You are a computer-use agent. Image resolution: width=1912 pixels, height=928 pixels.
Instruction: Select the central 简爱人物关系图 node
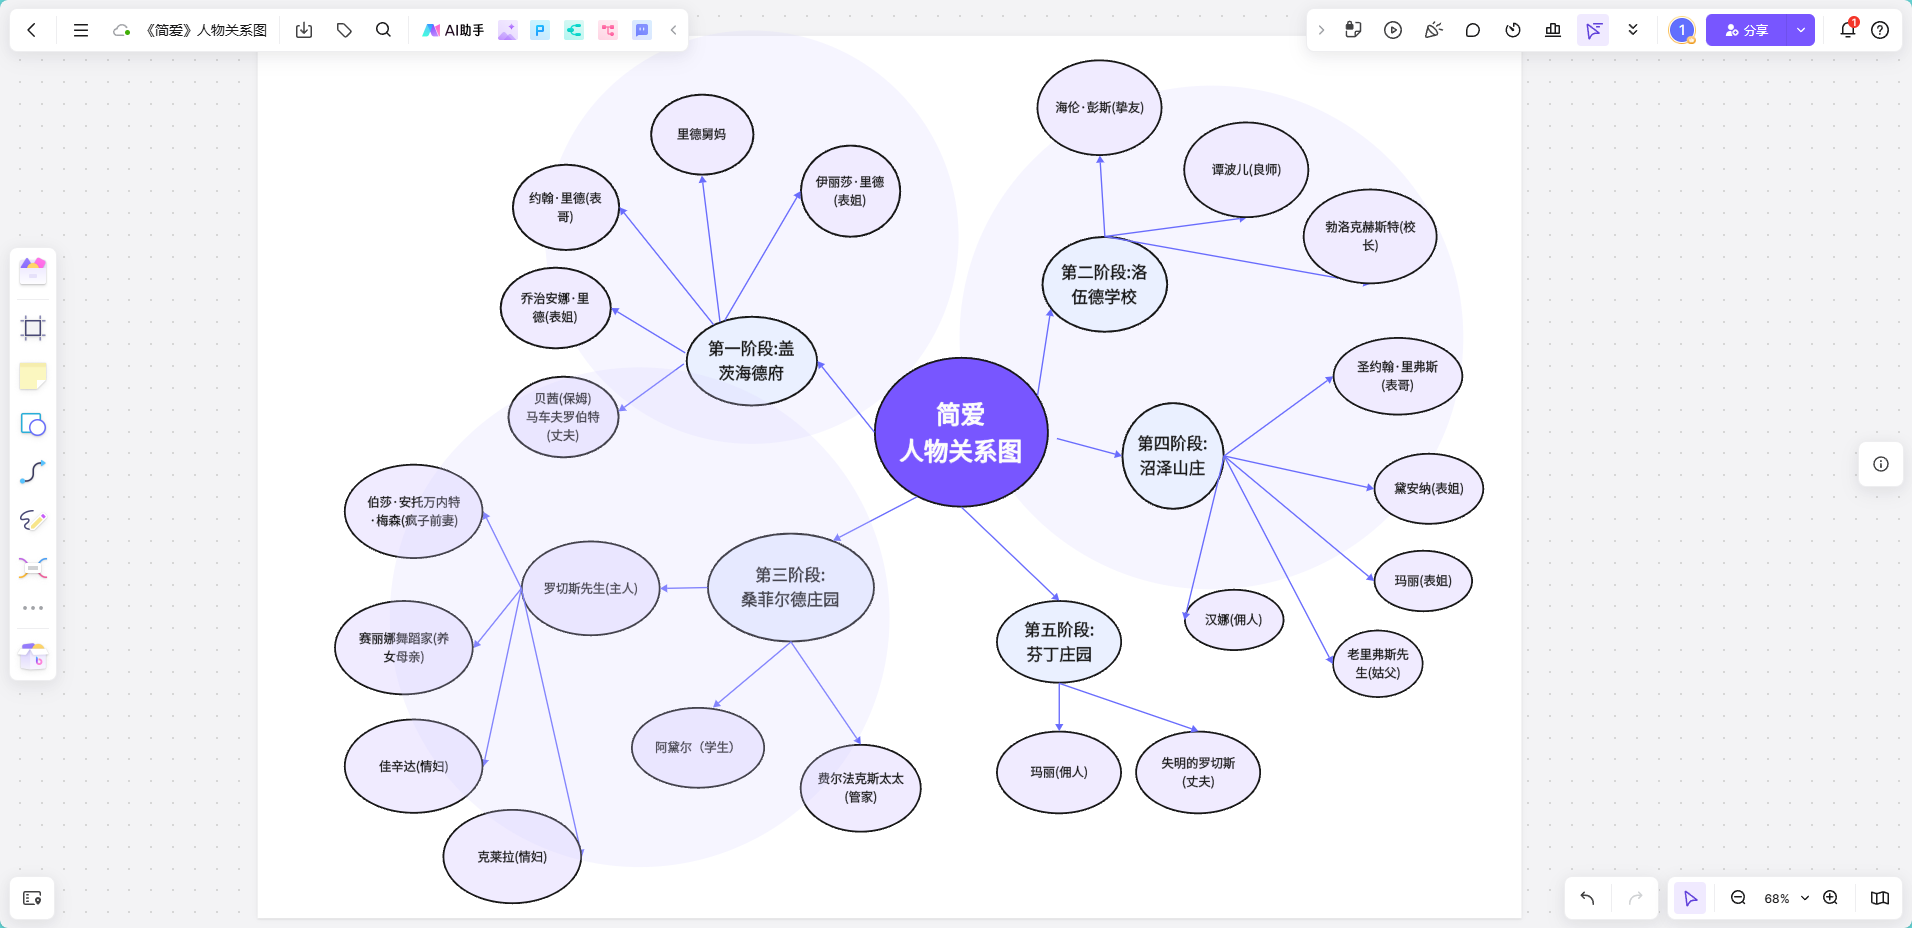pyautogui.click(x=961, y=432)
